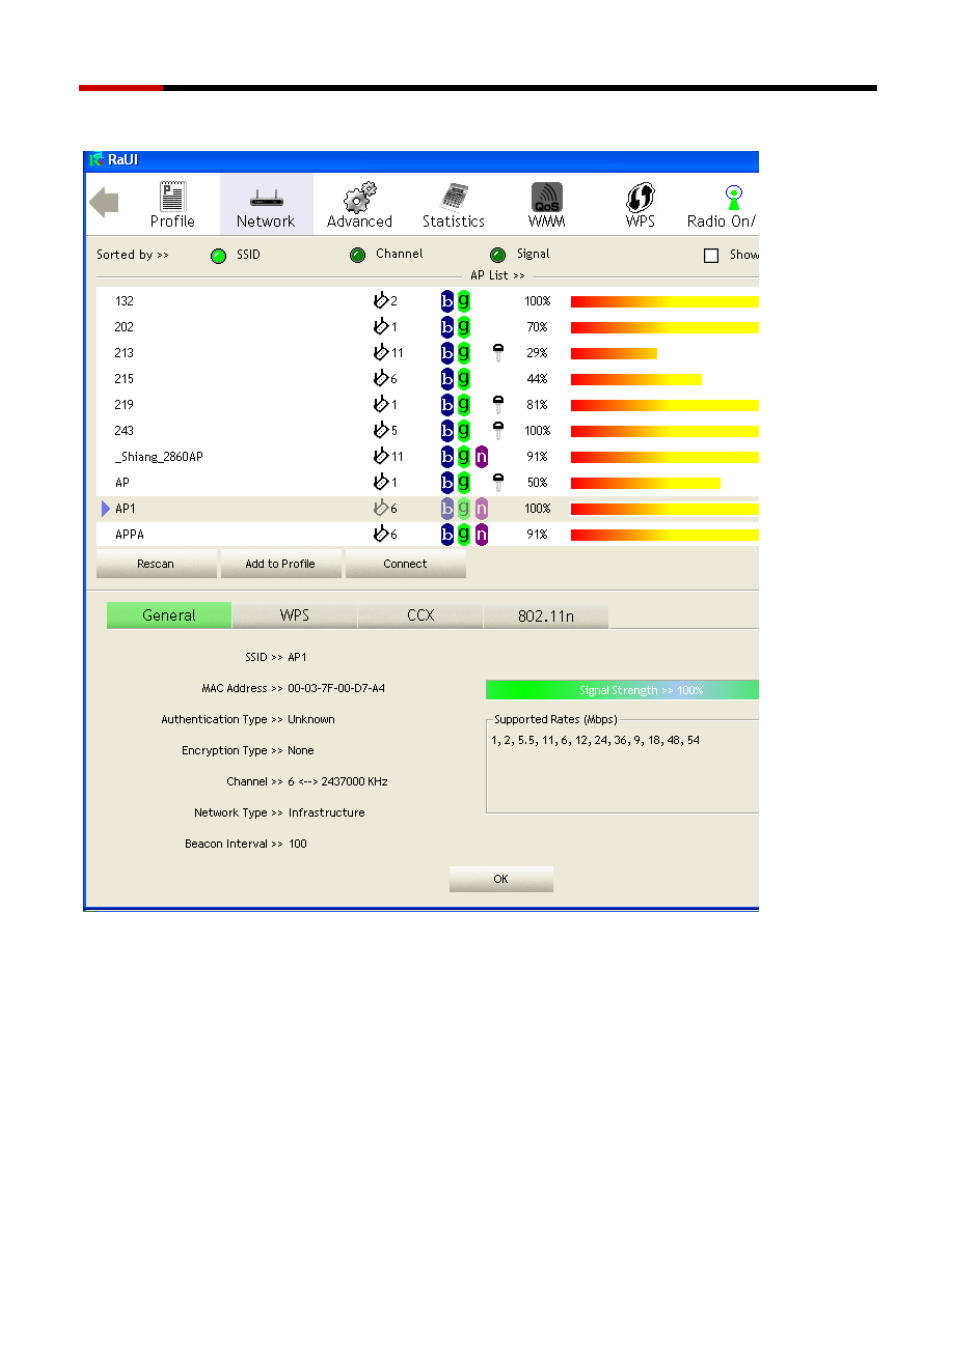The width and height of the screenshot is (954, 1350).
Task: Click the channel icon in row 215
Action: (x=380, y=379)
